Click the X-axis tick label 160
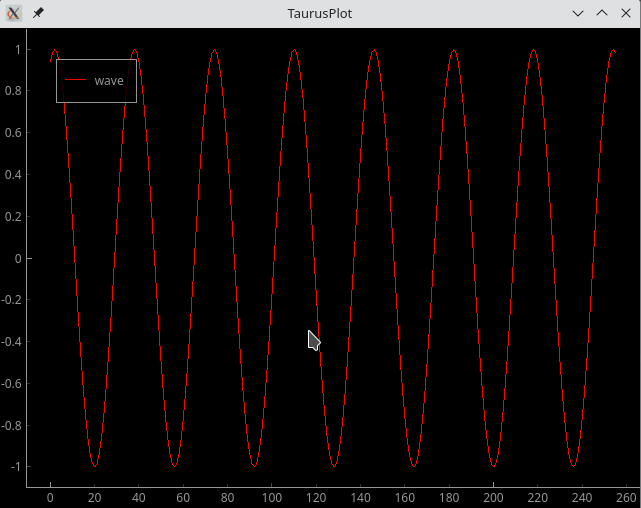Viewport: 641px width, 508px height. click(405, 497)
